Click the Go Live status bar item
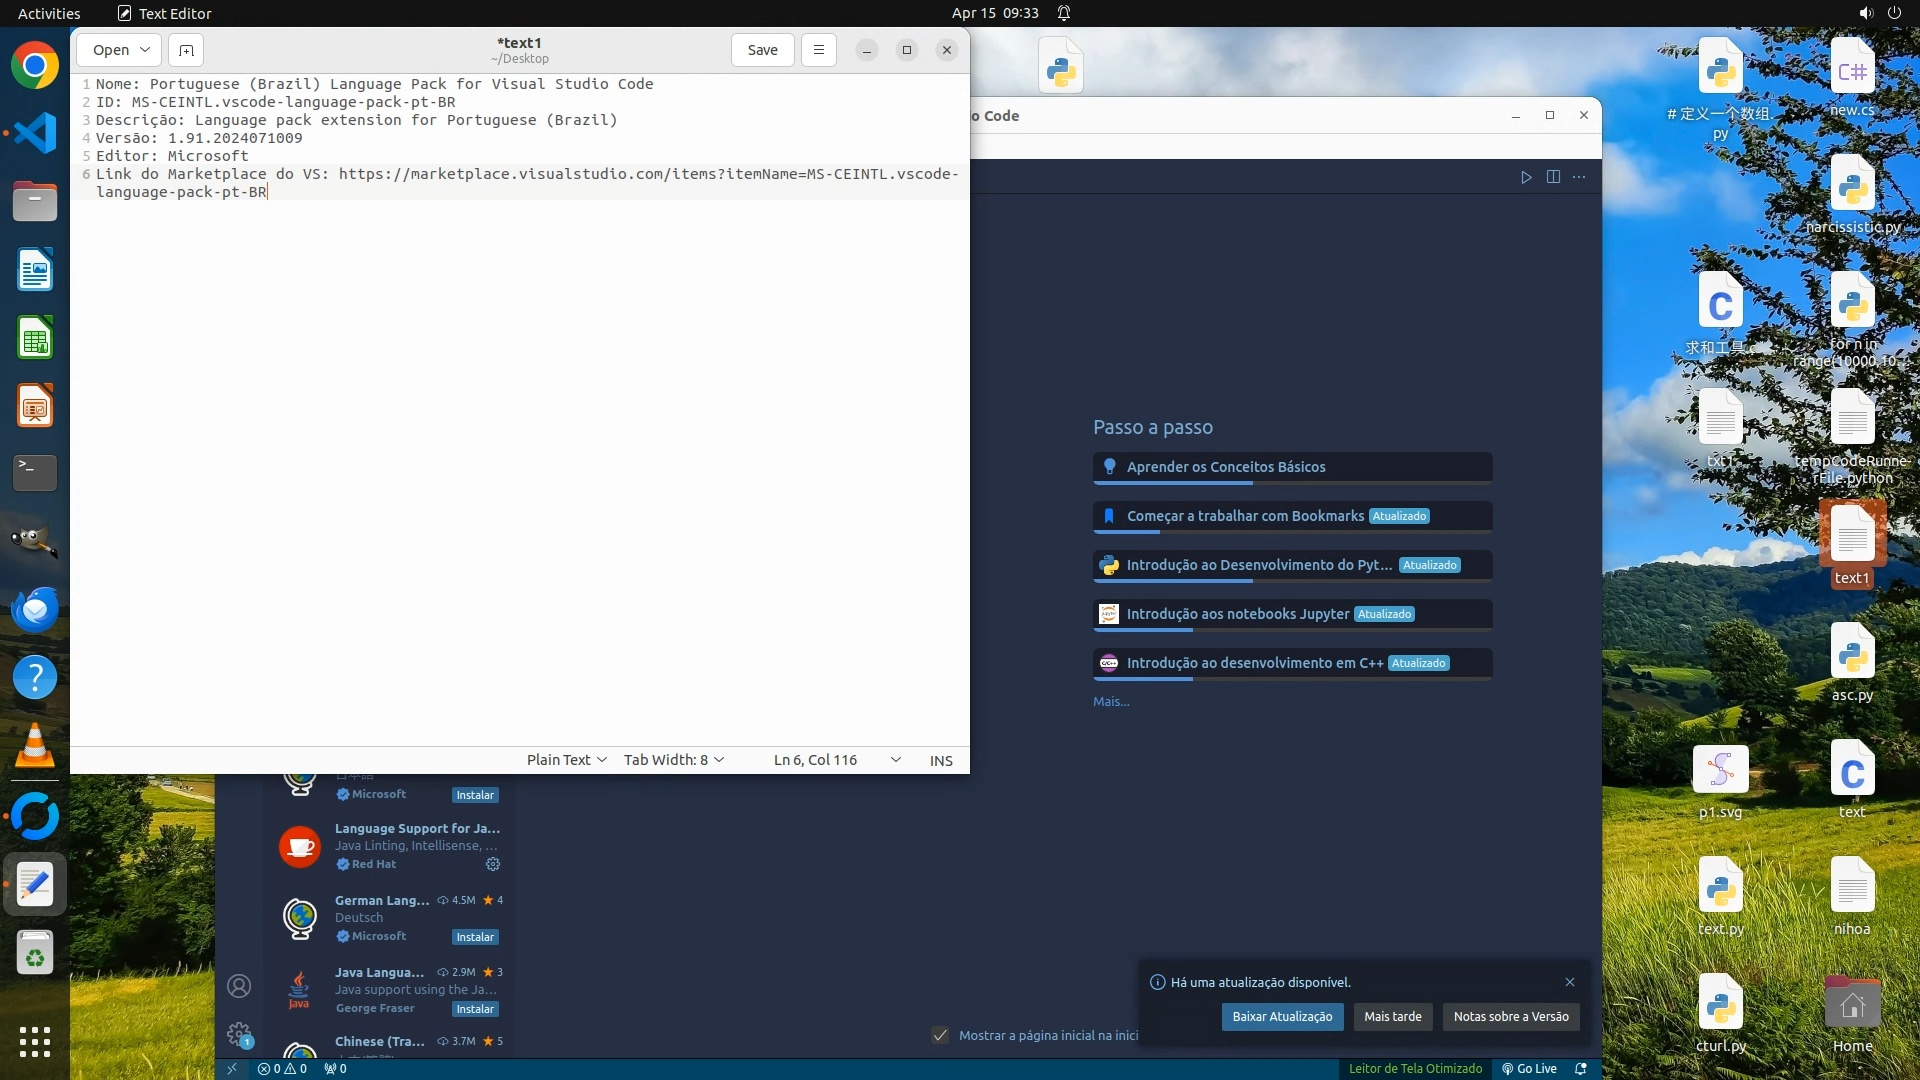The height and width of the screenshot is (1080, 1920). (1529, 1068)
